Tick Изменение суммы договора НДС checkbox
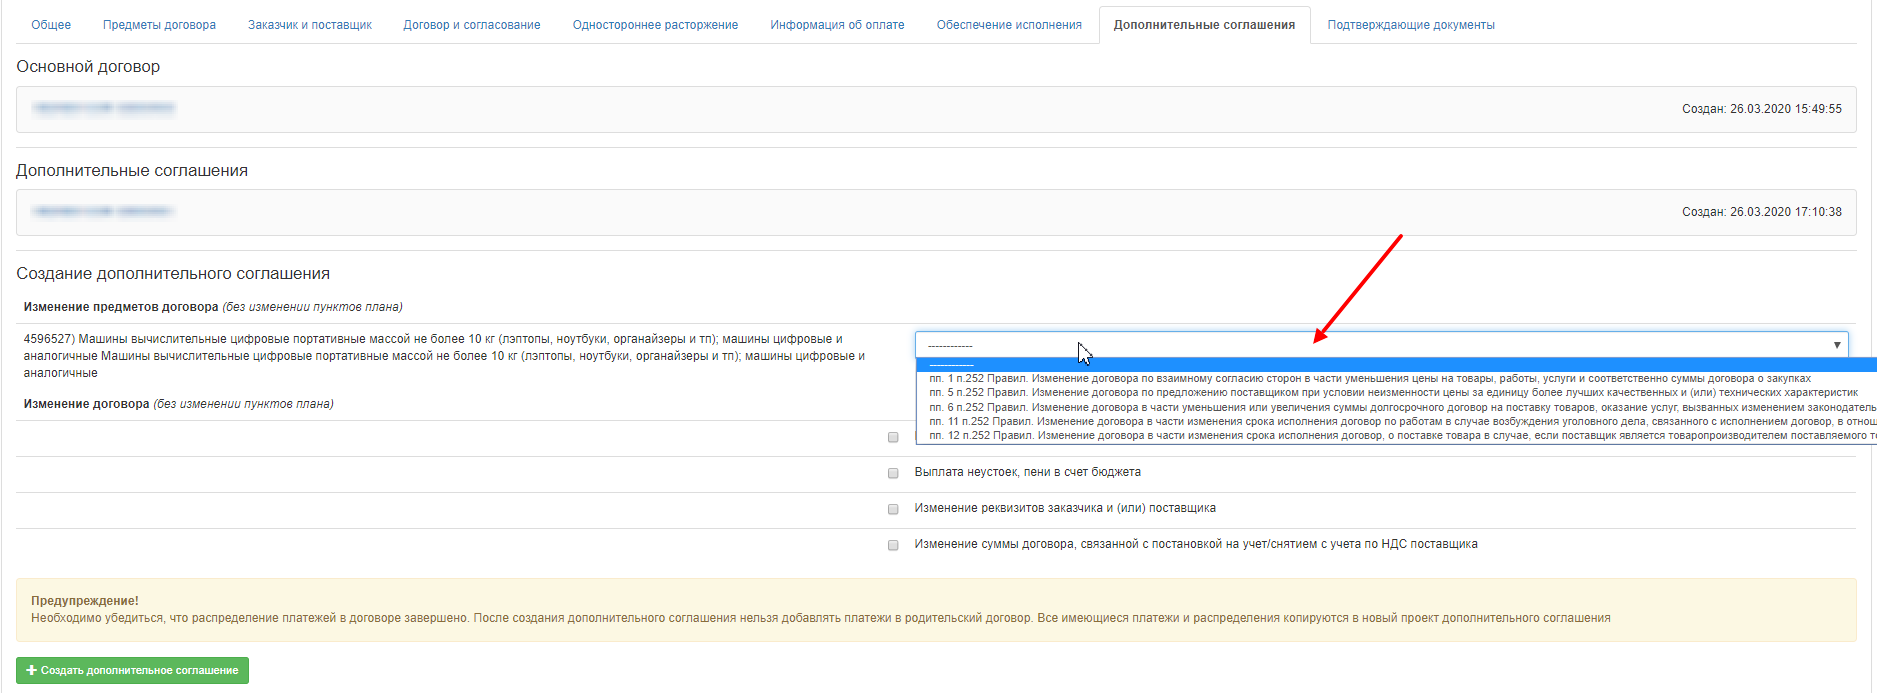 pyautogui.click(x=893, y=545)
